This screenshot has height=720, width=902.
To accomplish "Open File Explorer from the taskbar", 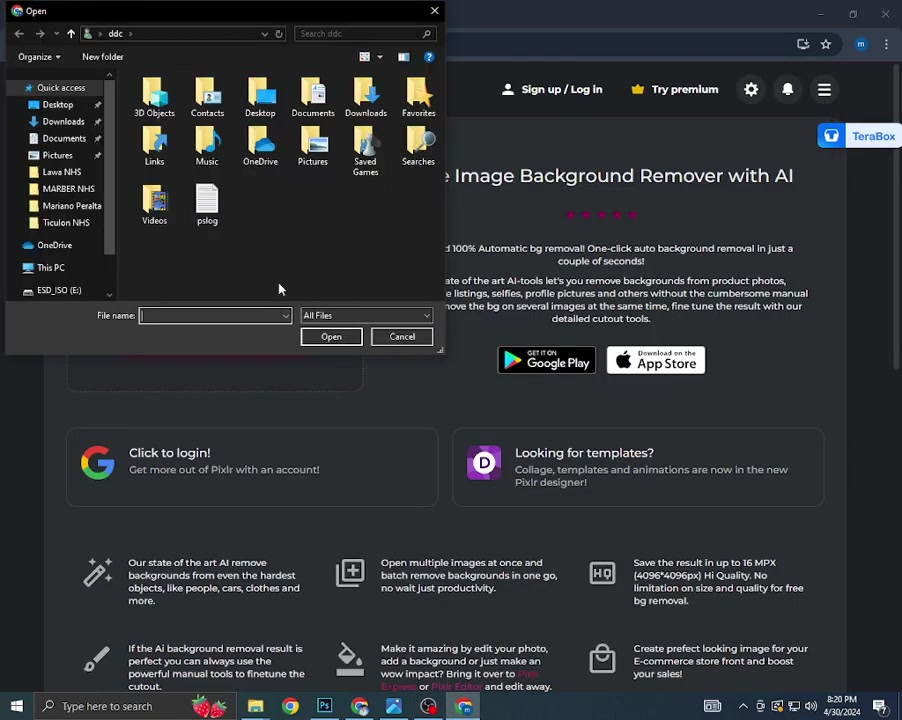I will pos(255,706).
